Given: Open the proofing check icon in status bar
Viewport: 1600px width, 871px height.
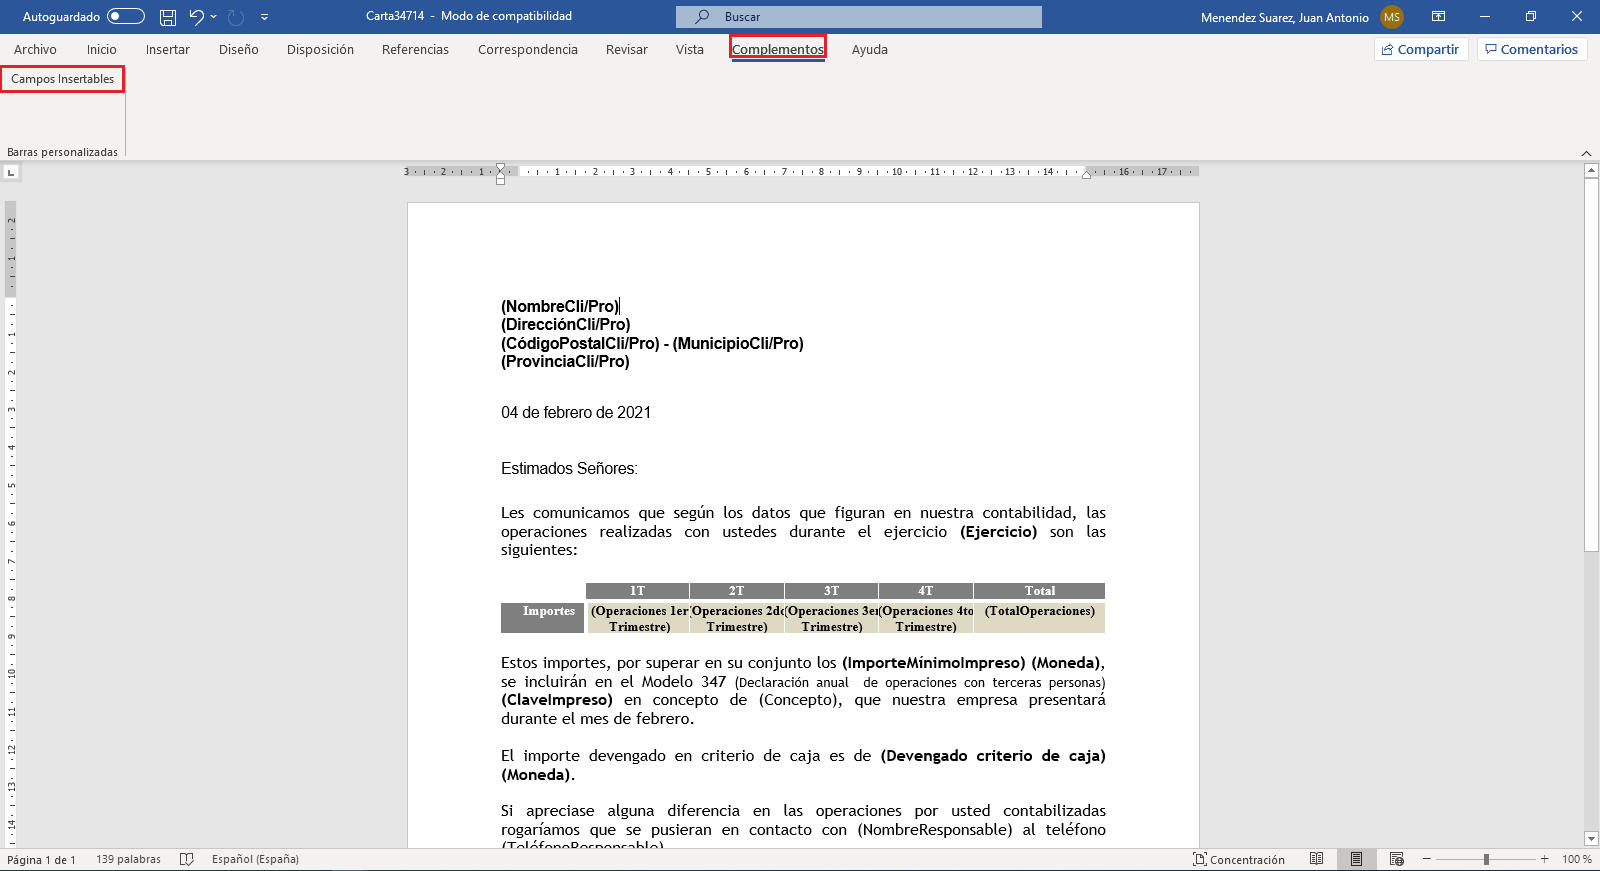Looking at the screenshot, I should click(x=186, y=859).
